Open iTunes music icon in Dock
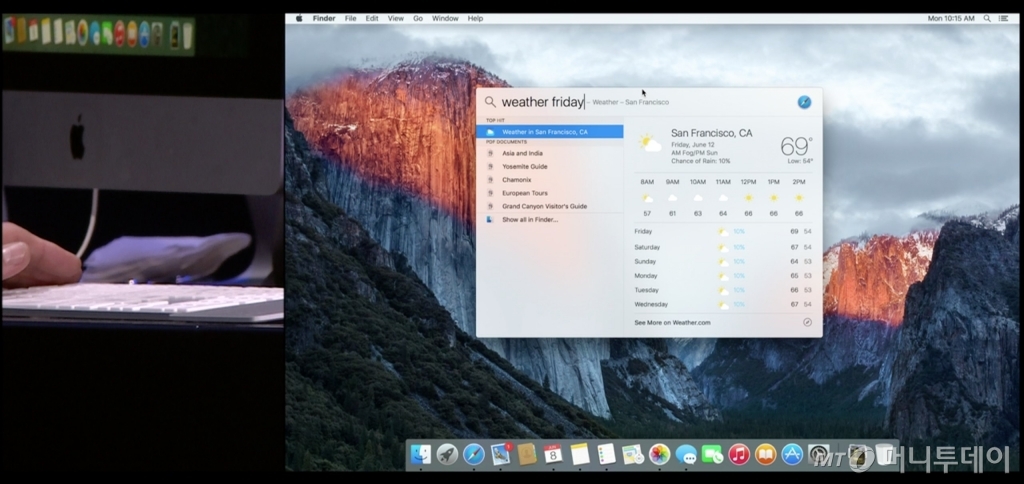Viewport: 1024px width, 484px height. click(739, 455)
